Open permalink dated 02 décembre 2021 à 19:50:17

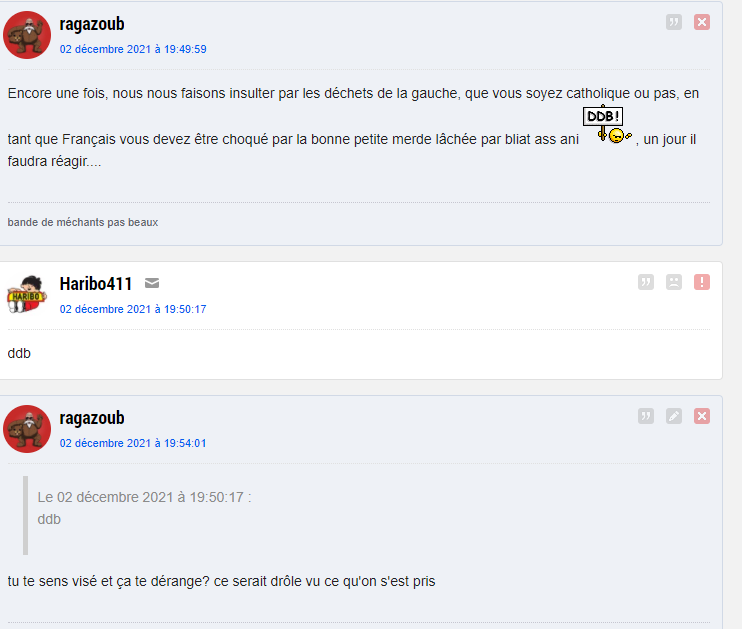pos(133,309)
